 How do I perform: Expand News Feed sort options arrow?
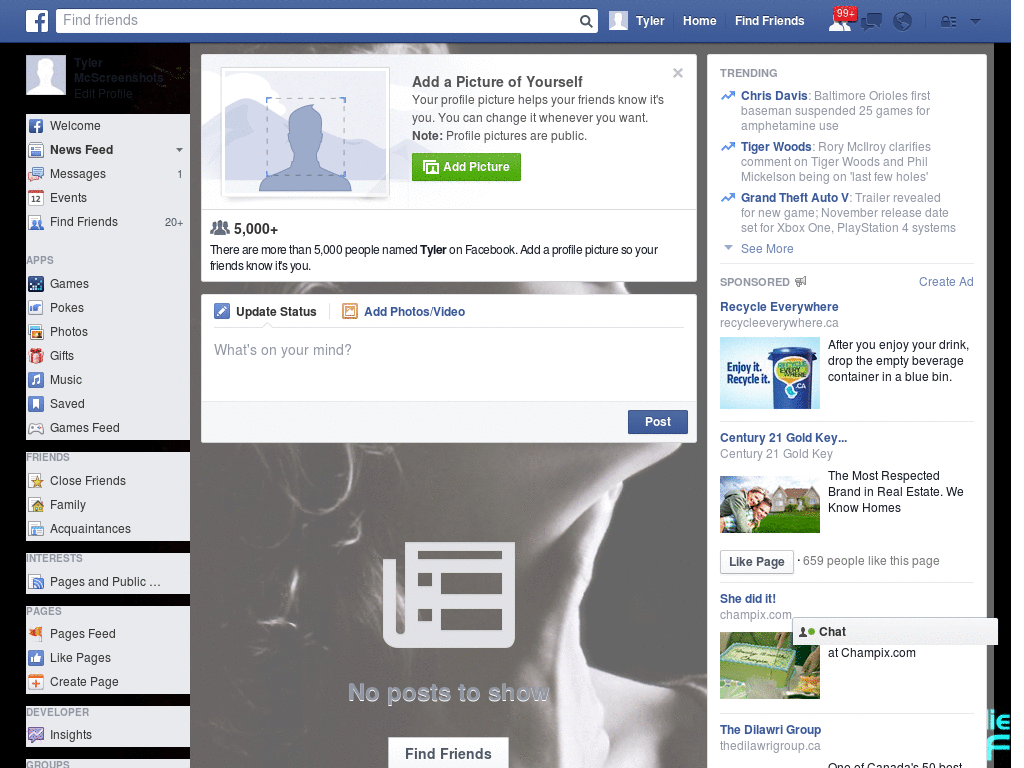[179, 150]
